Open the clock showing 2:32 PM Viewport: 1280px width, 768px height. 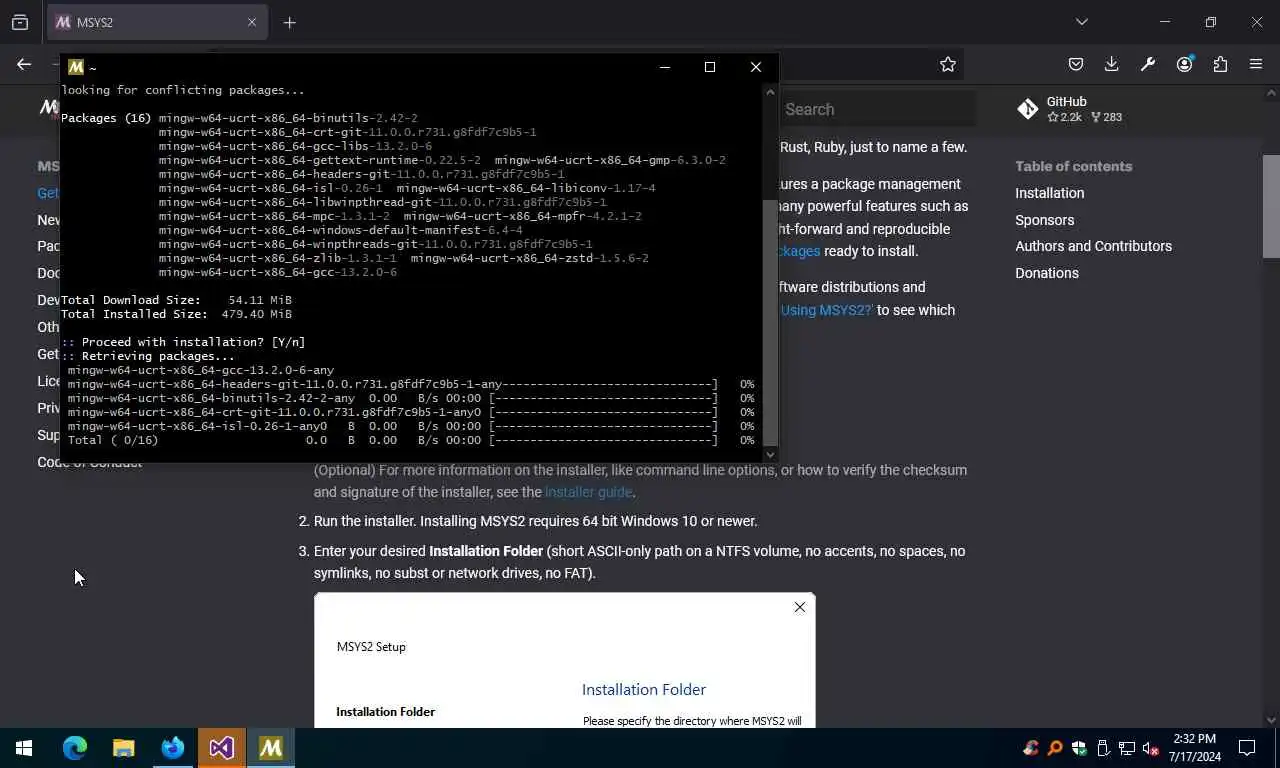click(x=1195, y=748)
